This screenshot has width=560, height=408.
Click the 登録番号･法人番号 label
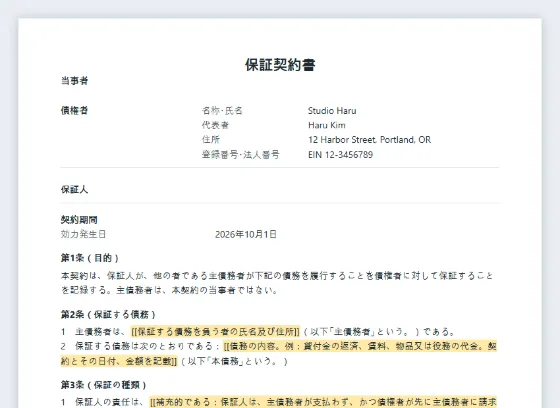[240, 155]
